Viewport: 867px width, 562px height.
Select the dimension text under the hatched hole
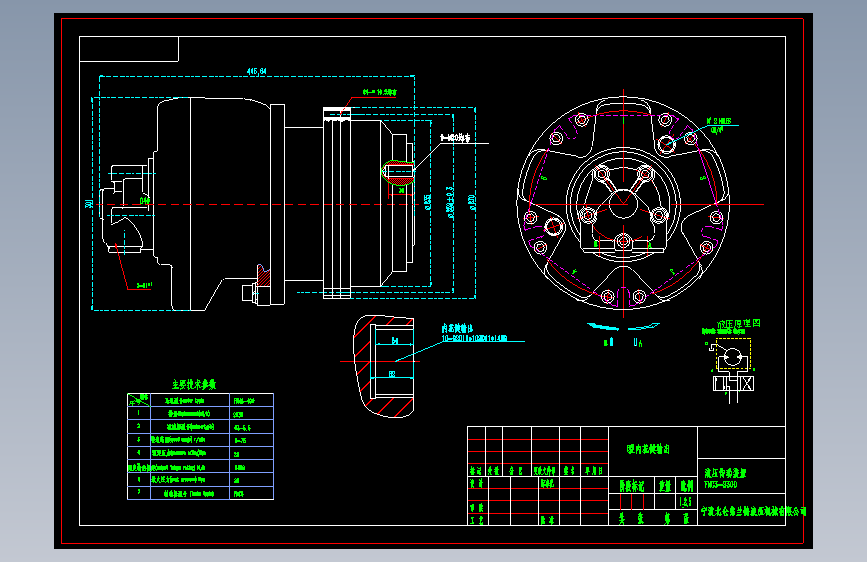pyautogui.click(x=402, y=190)
